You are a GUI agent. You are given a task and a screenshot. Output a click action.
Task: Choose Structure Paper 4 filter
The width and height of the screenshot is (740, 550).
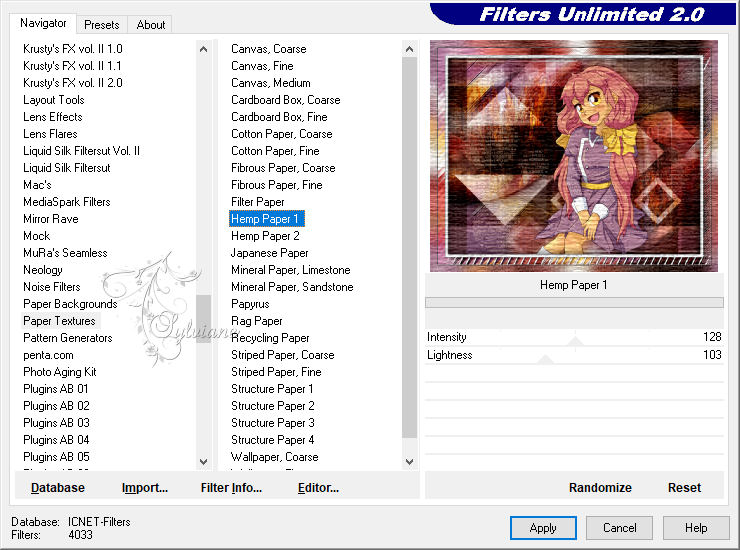272,440
